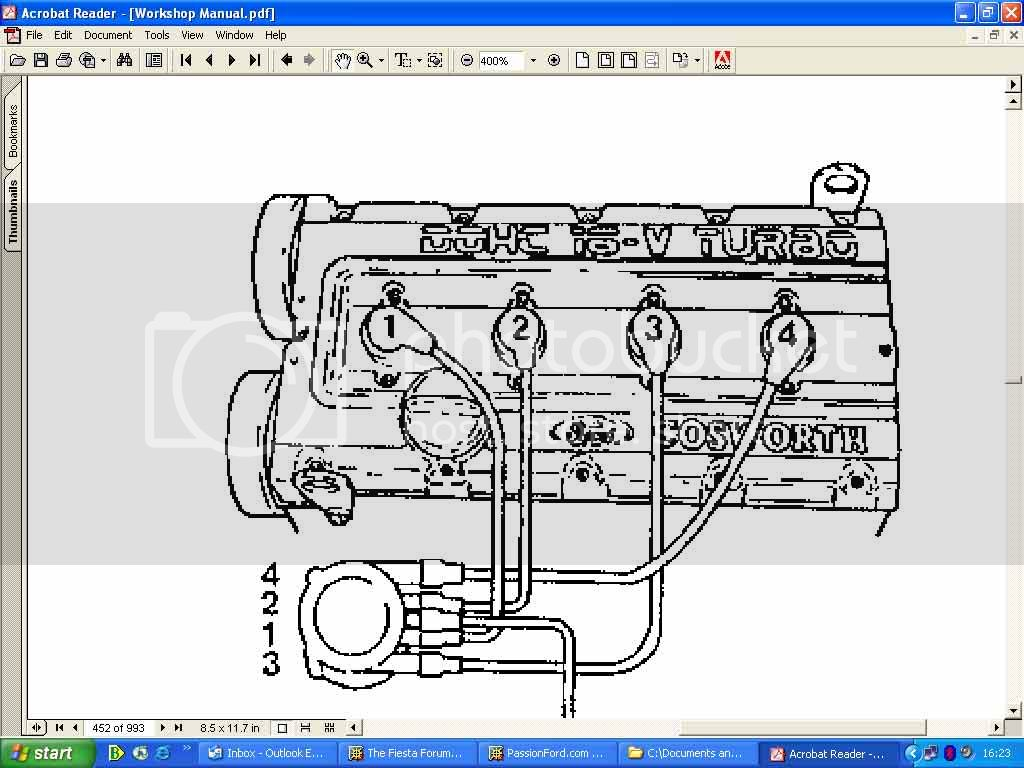Viewport: 1024px width, 768px height.
Task: Click the Reflow toolbar icon
Action: 652,60
